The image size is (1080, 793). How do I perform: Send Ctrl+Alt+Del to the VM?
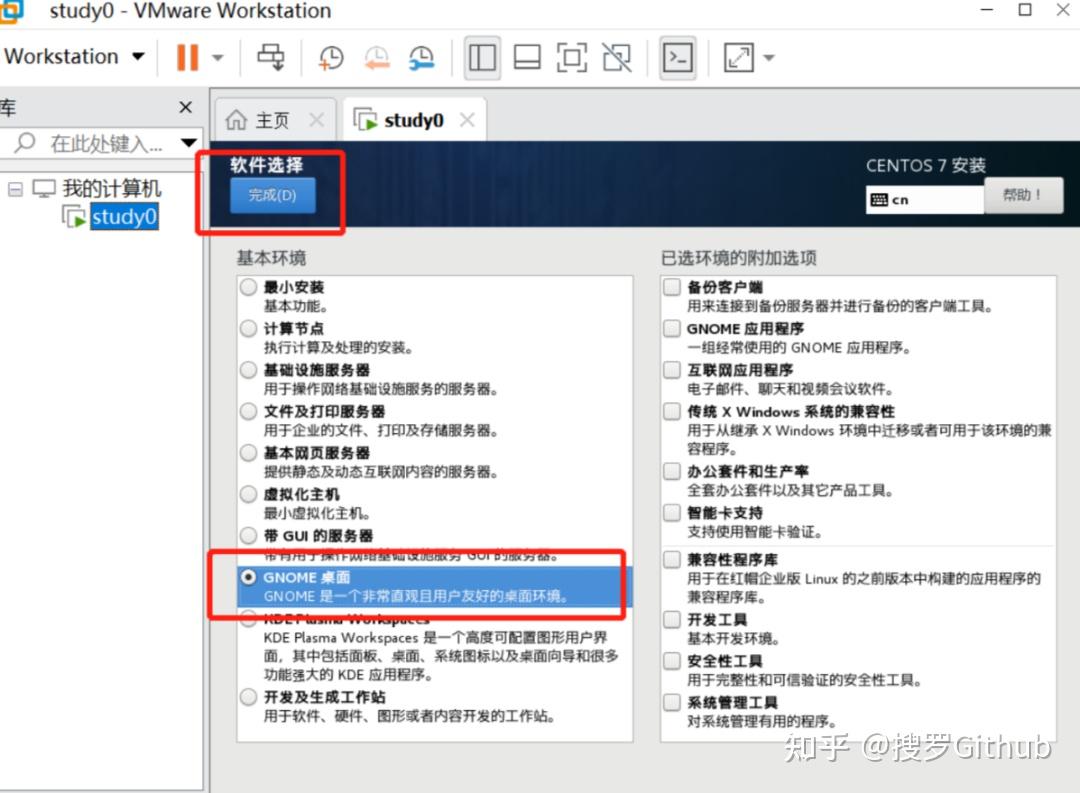[x=271, y=57]
